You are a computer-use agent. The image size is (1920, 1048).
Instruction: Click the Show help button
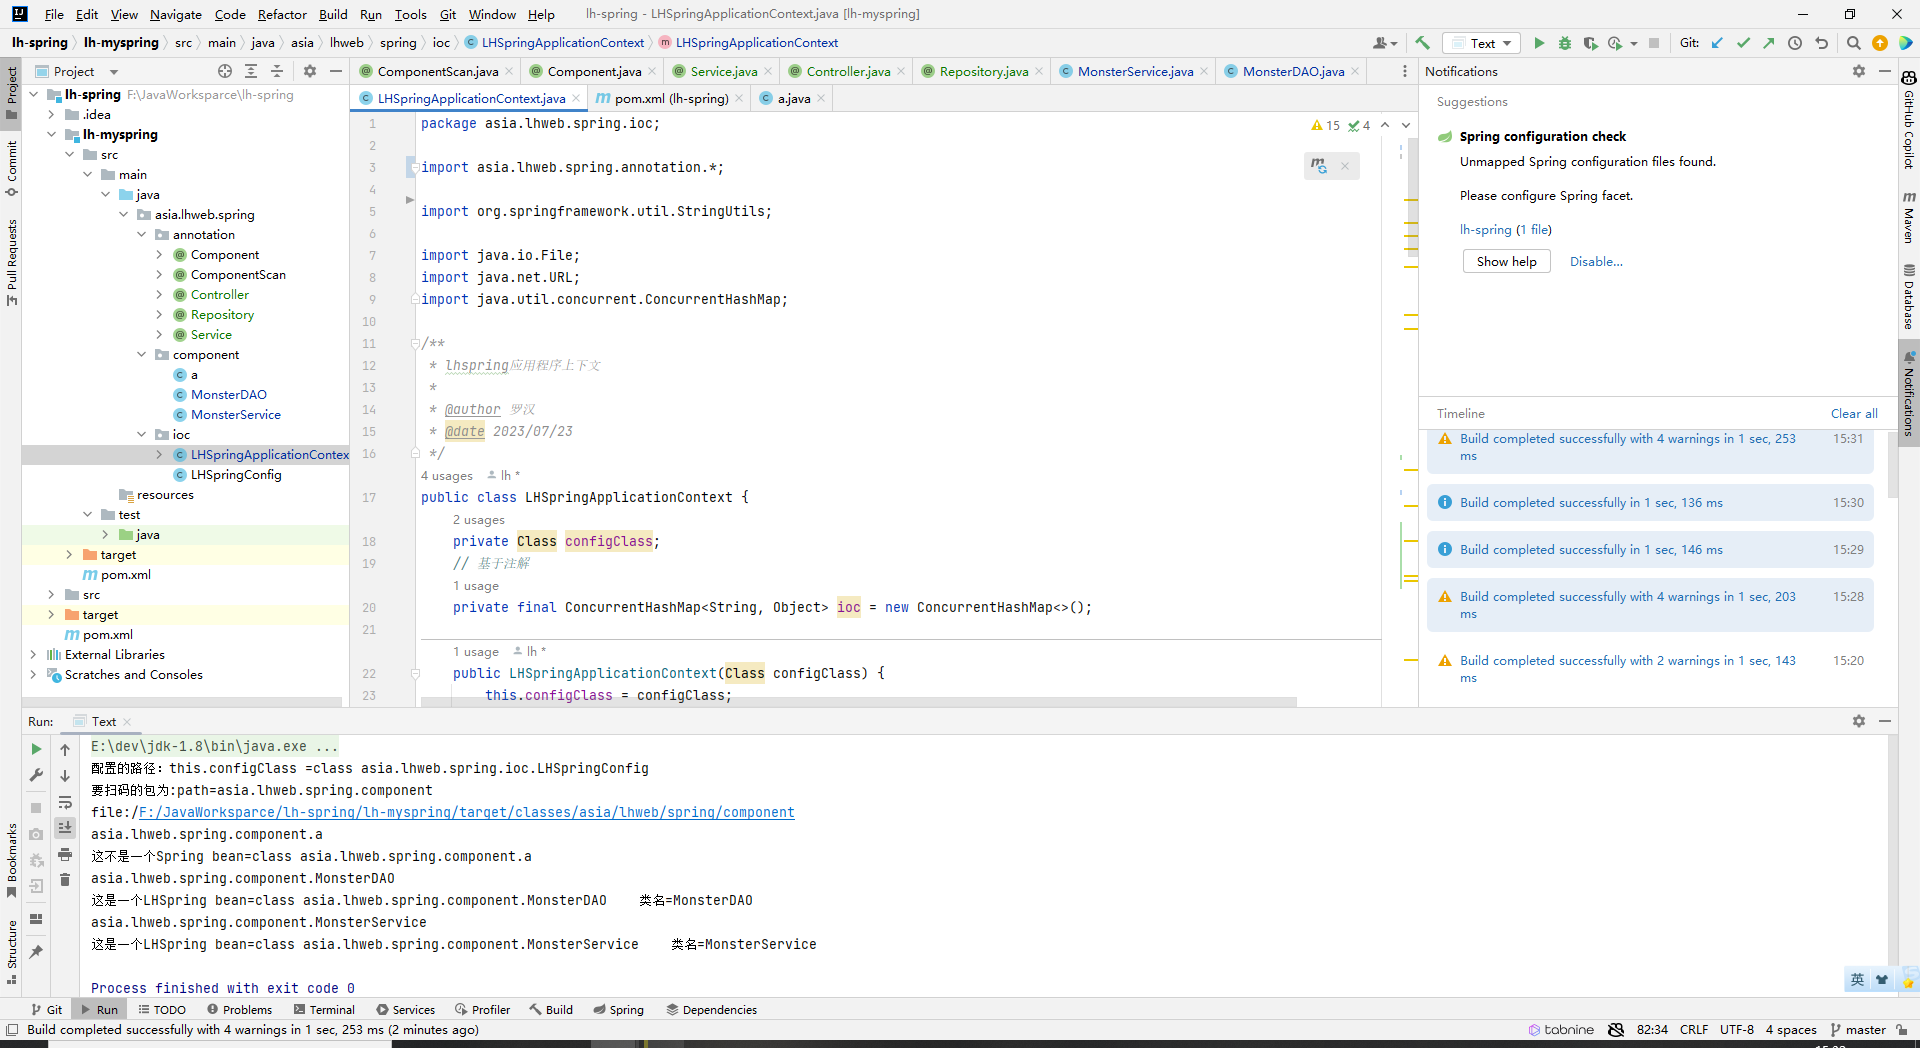click(x=1506, y=261)
